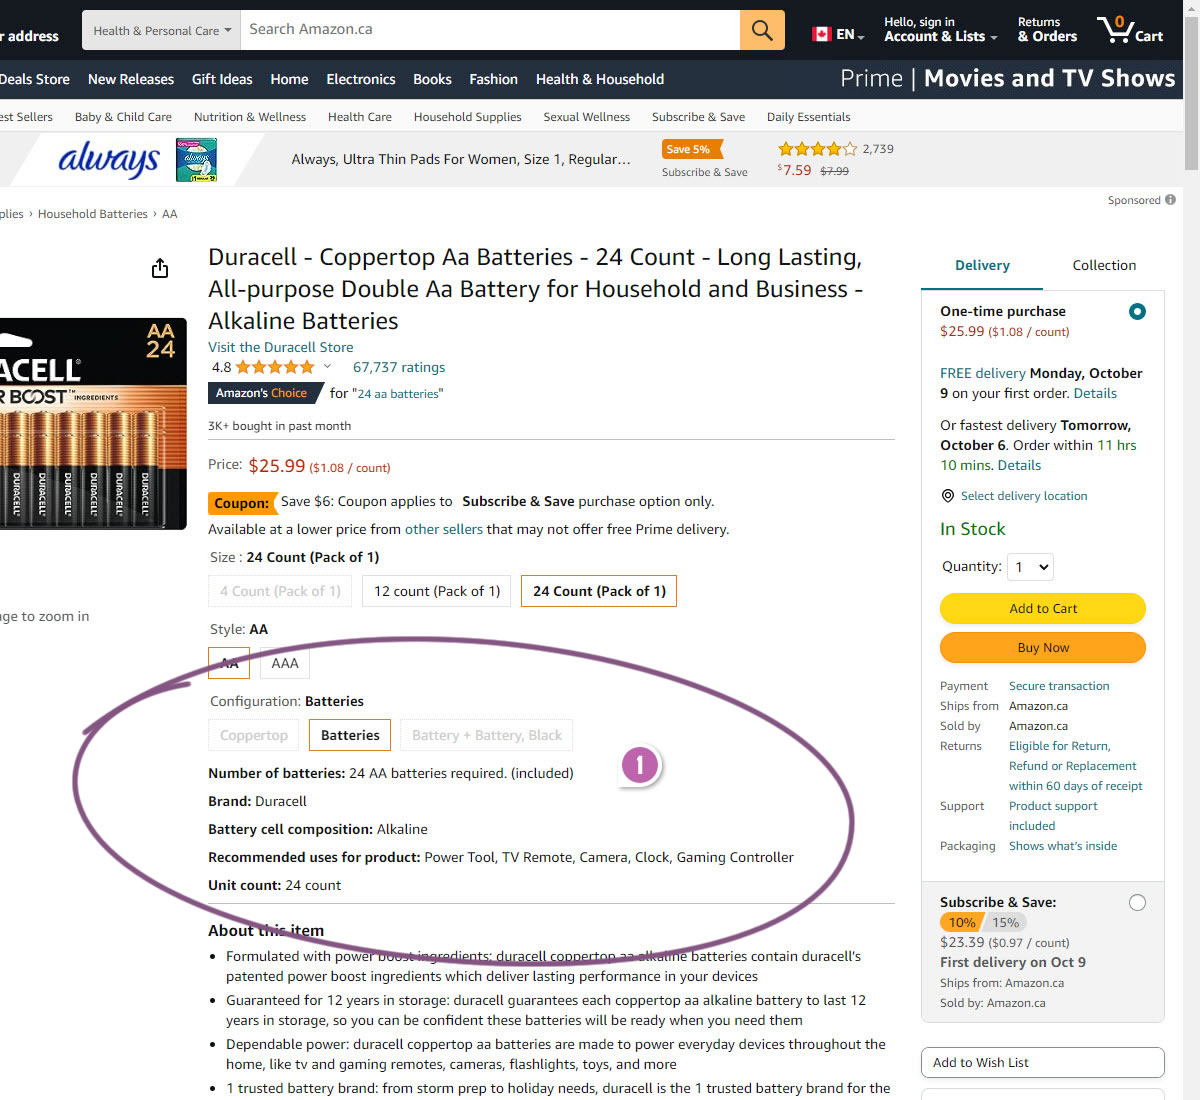The height and width of the screenshot is (1100, 1200).
Task: Select the Subscribe & Save radio button
Action: coord(1137,903)
